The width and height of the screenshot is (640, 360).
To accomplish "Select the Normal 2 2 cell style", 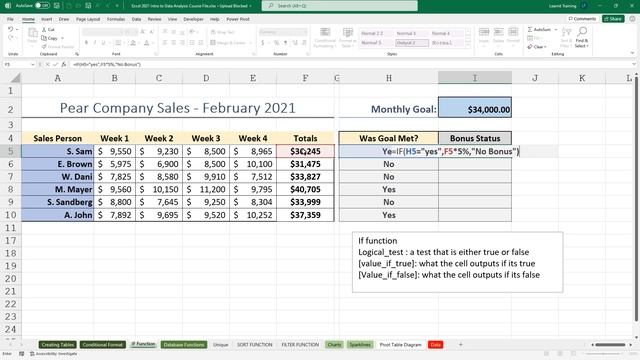I will click(x=376, y=33).
